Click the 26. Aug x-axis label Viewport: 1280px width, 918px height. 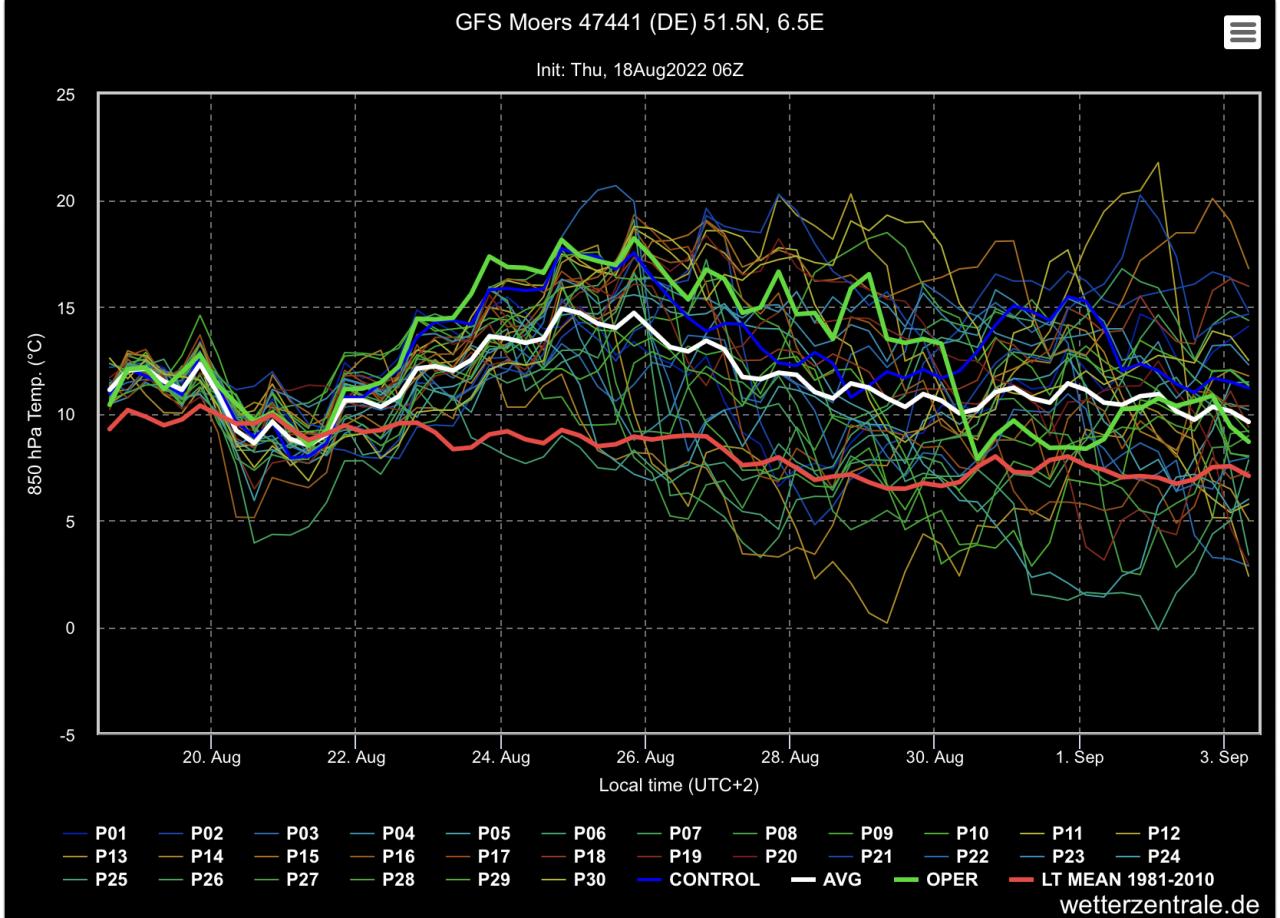point(645,758)
